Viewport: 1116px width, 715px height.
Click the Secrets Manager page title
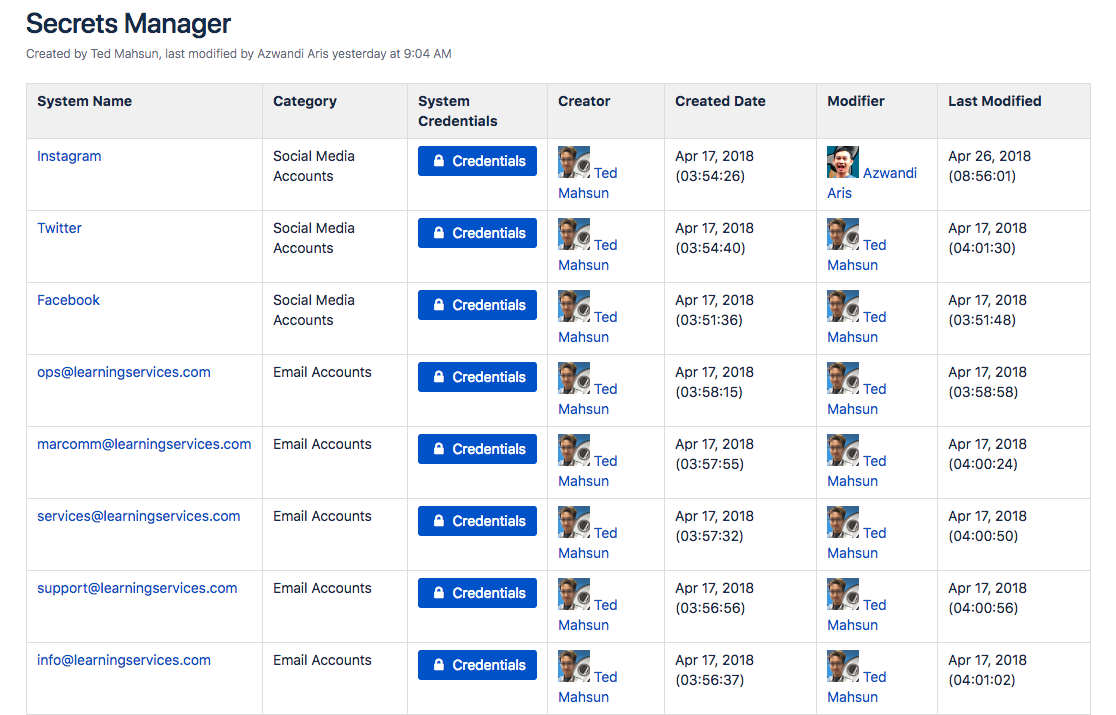(129, 23)
